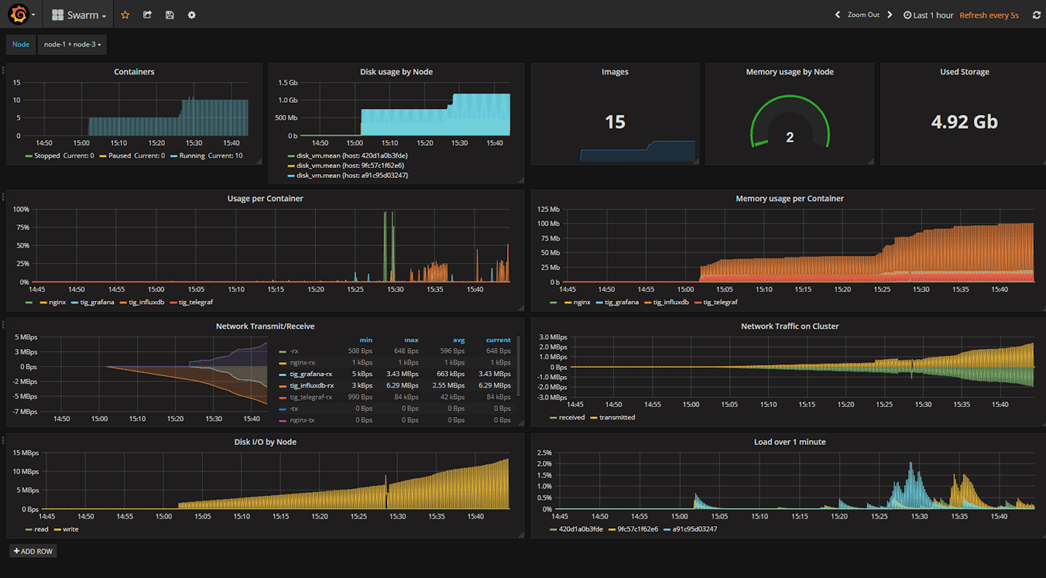Open color picker for write series swatch
This screenshot has height=578, width=1046.
coord(57,530)
